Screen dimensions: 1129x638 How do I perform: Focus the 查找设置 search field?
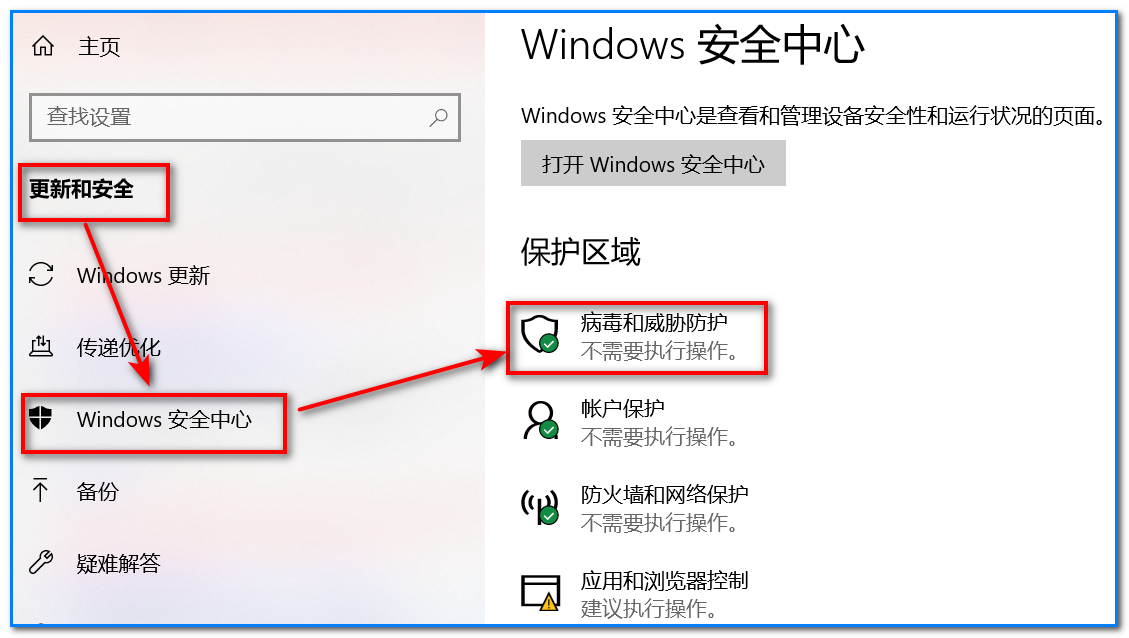245,117
